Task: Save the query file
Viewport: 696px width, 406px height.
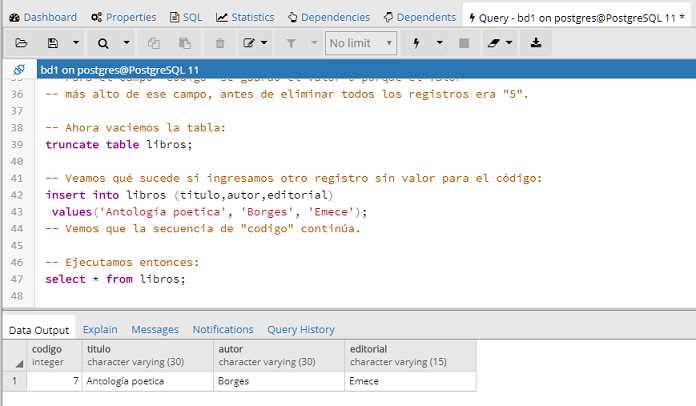Action: 52,43
